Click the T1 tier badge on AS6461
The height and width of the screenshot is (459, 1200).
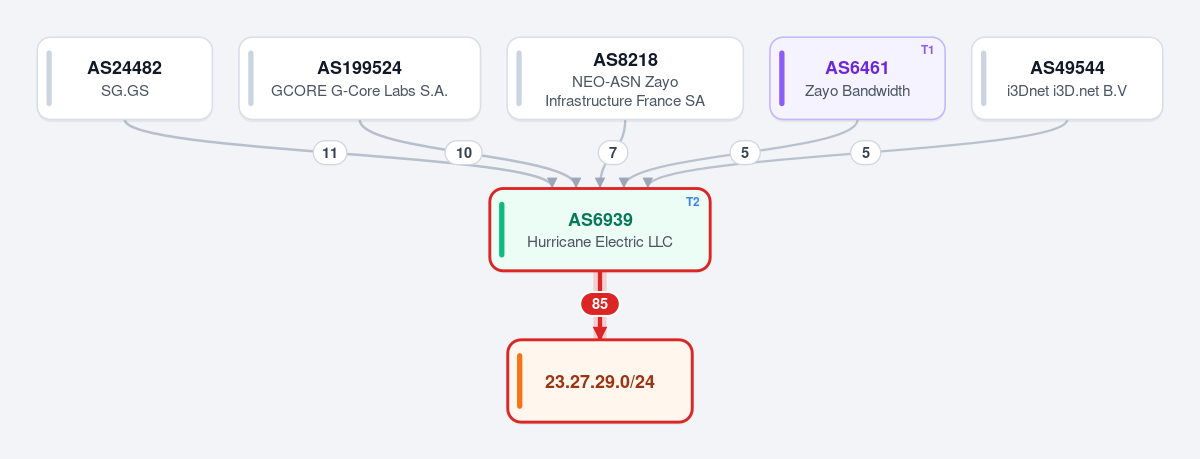coord(927,50)
